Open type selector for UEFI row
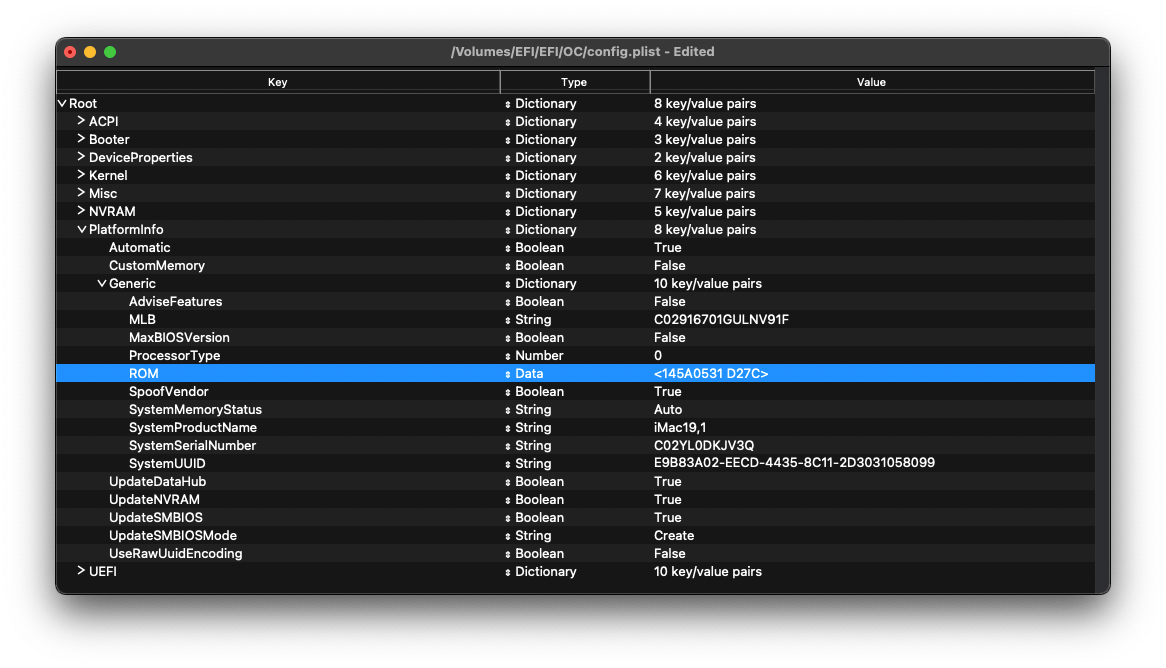Image resolution: width=1166 pixels, height=668 pixels. [508, 572]
